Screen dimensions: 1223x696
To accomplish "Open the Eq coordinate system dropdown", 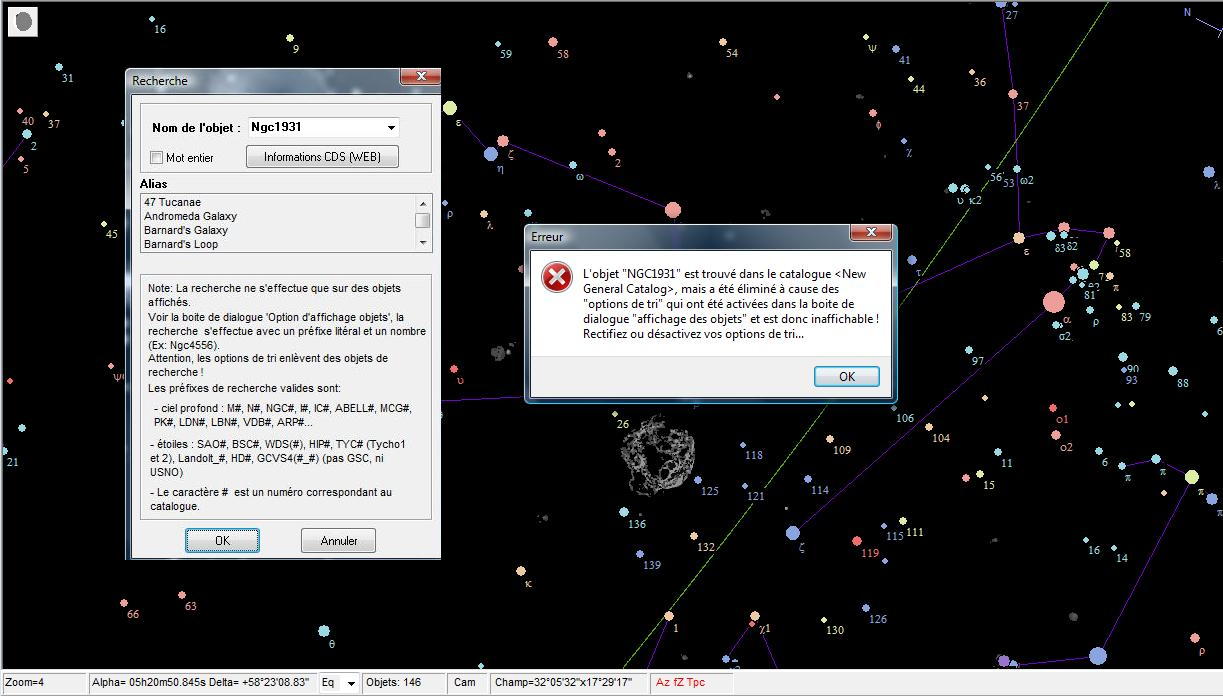I will [x=351, y=684].
